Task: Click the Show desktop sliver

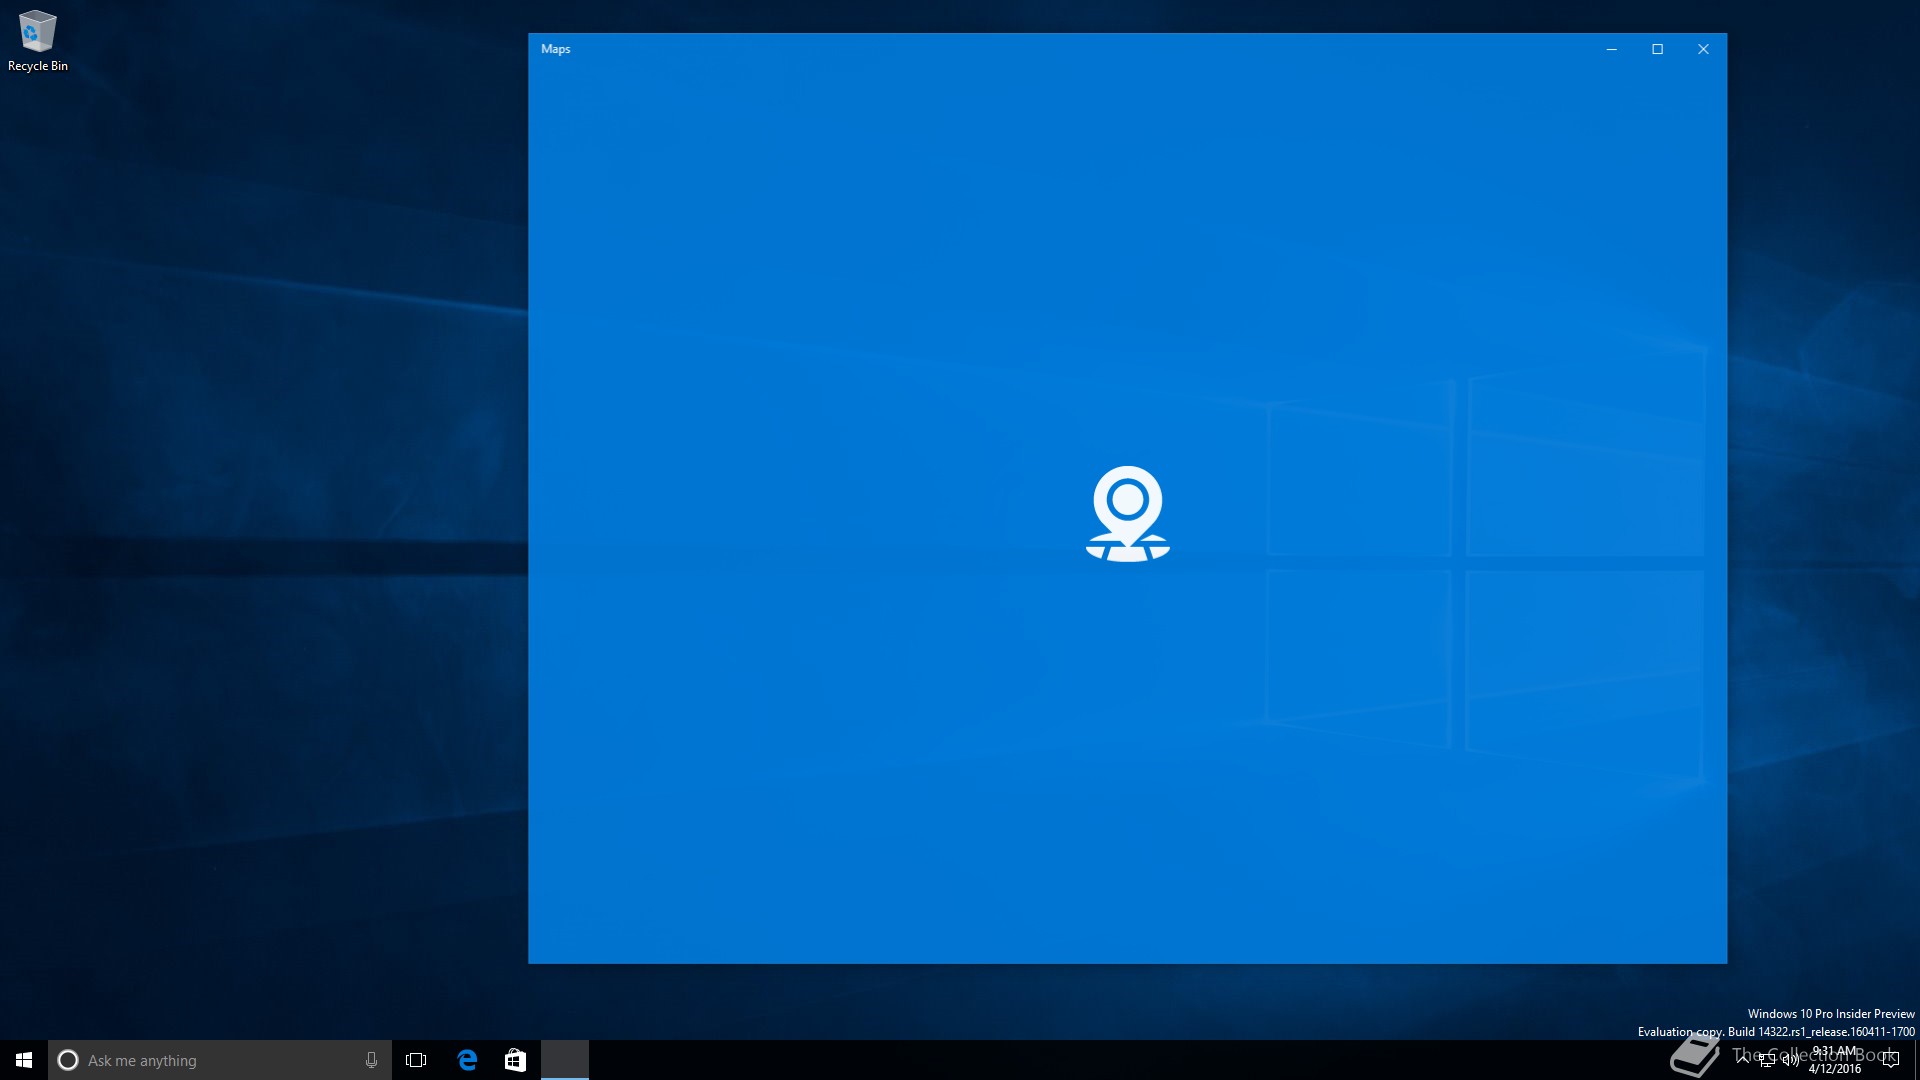Action: (x=1916, y=1060)
